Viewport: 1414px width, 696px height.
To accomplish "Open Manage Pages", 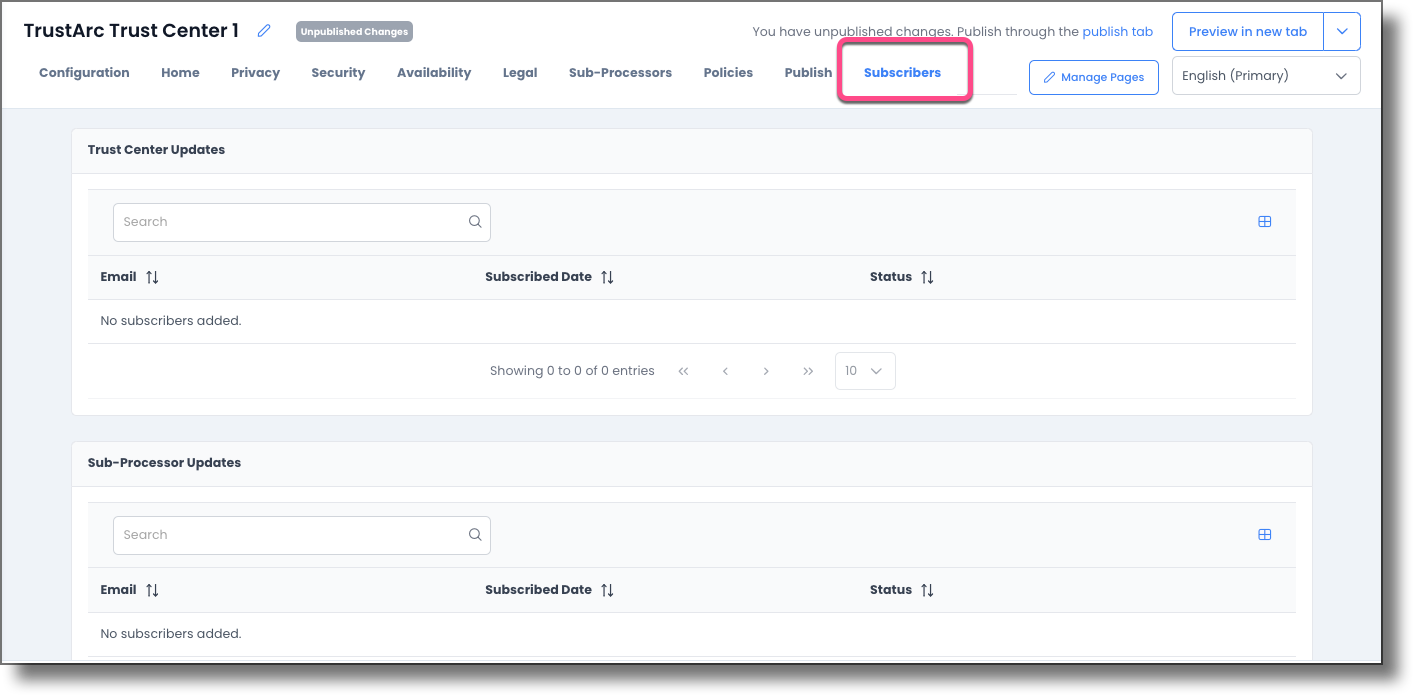I will 1093,77.
